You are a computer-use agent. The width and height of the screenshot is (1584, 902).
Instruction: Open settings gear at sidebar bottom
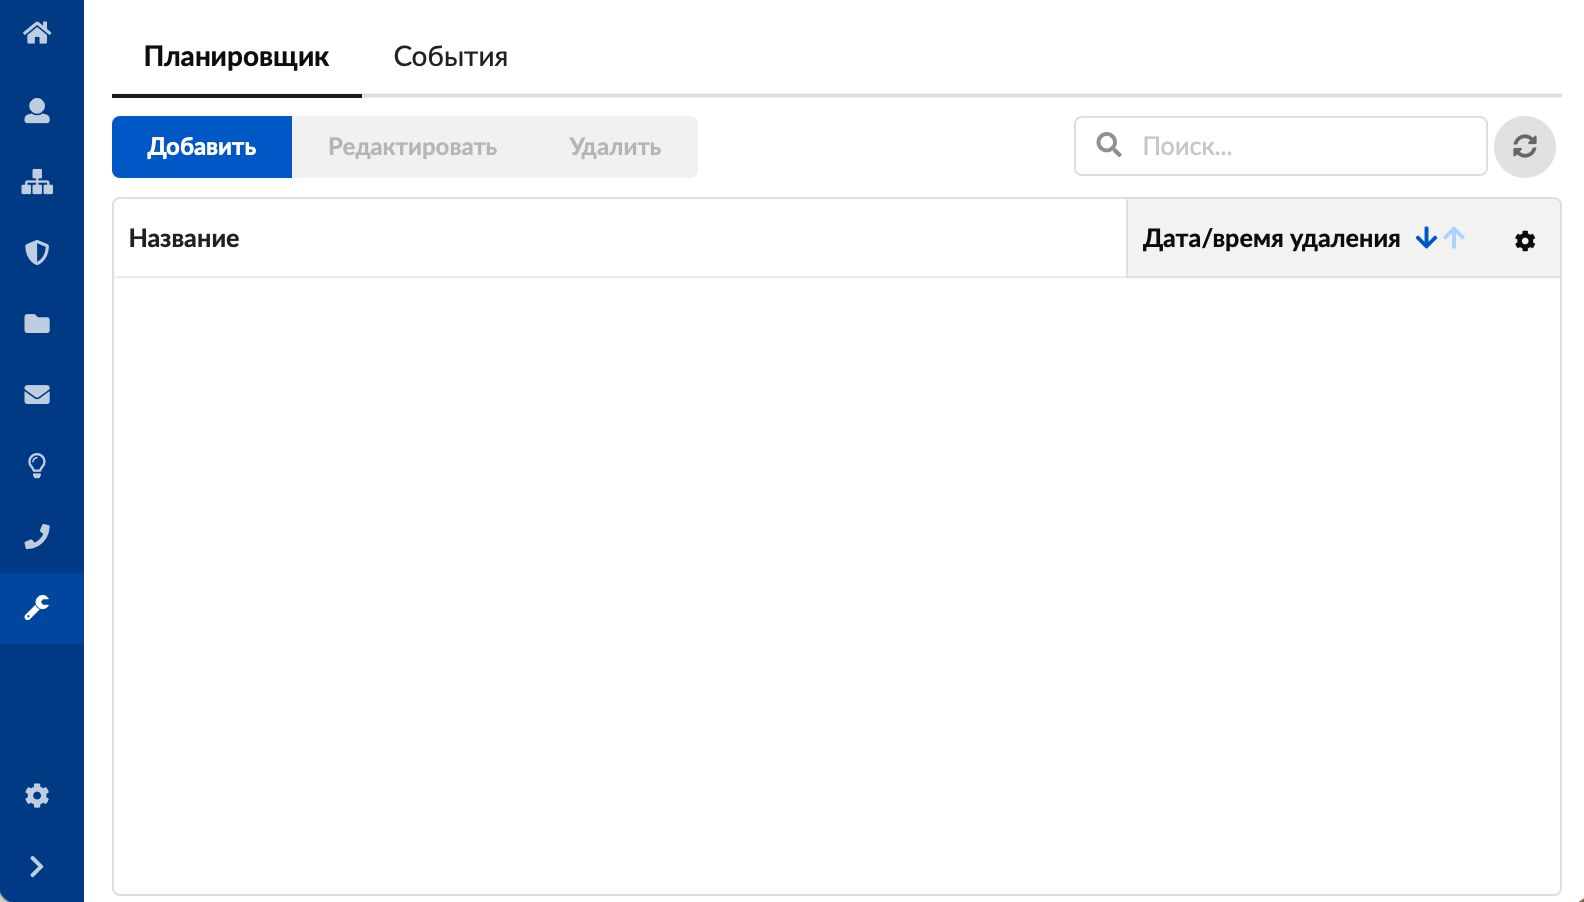pos(37,795)
